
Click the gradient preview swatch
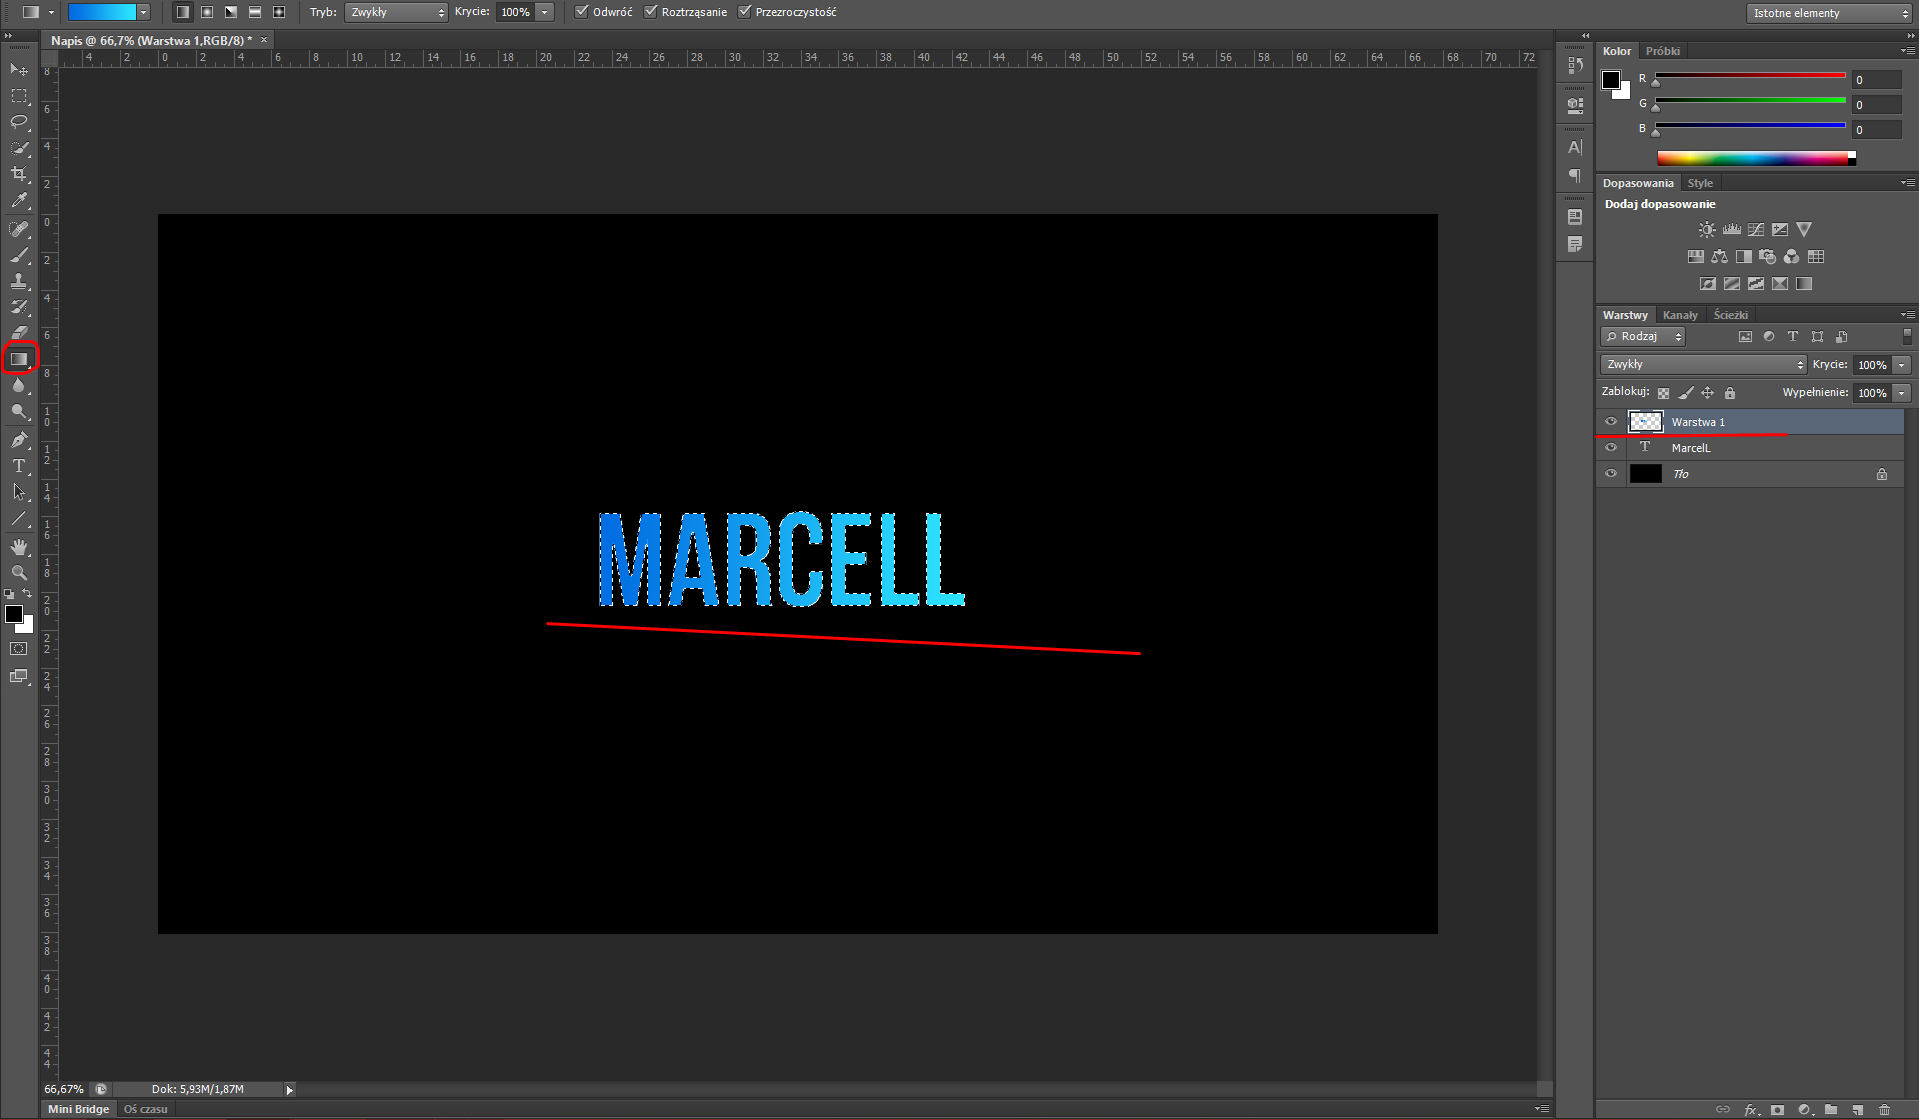[102, 12]
